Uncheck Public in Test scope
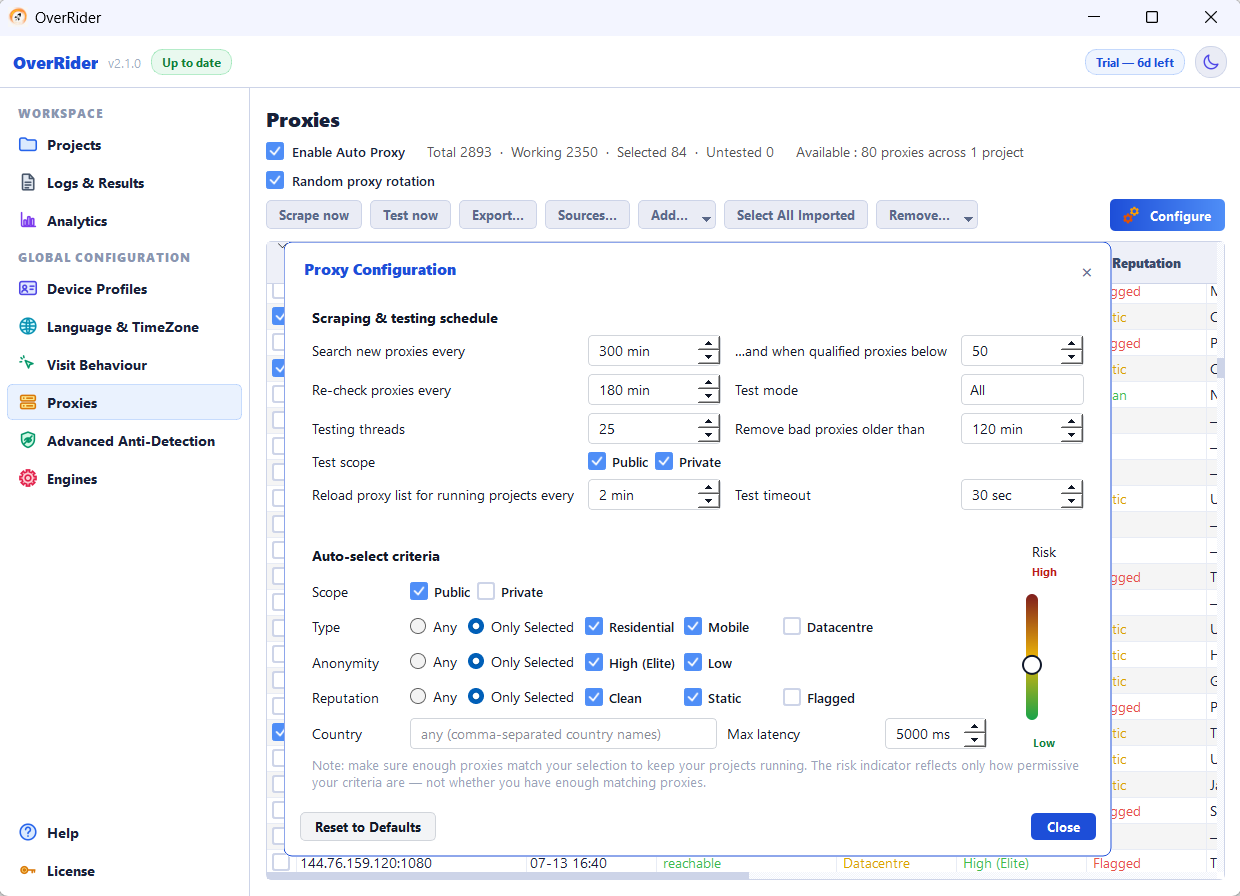The width and height of the screenshot is (1240, 896). click(597, 462)
